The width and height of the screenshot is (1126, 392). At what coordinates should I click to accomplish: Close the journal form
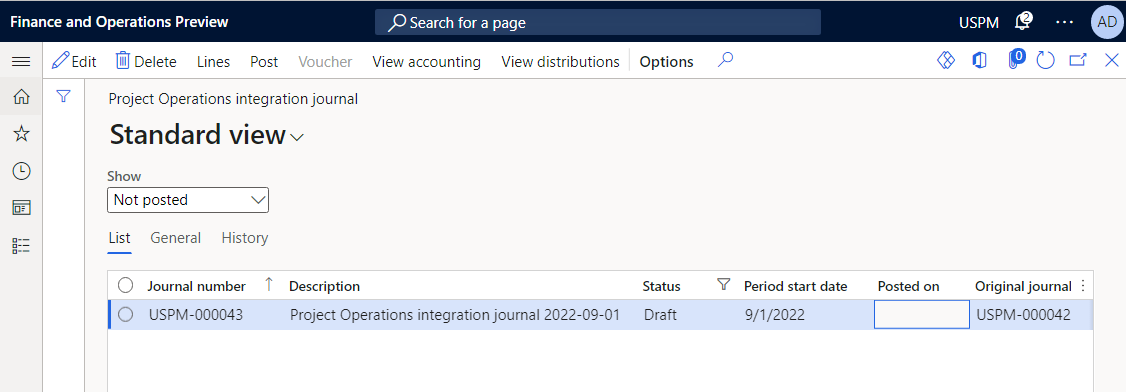(1111, 61)
